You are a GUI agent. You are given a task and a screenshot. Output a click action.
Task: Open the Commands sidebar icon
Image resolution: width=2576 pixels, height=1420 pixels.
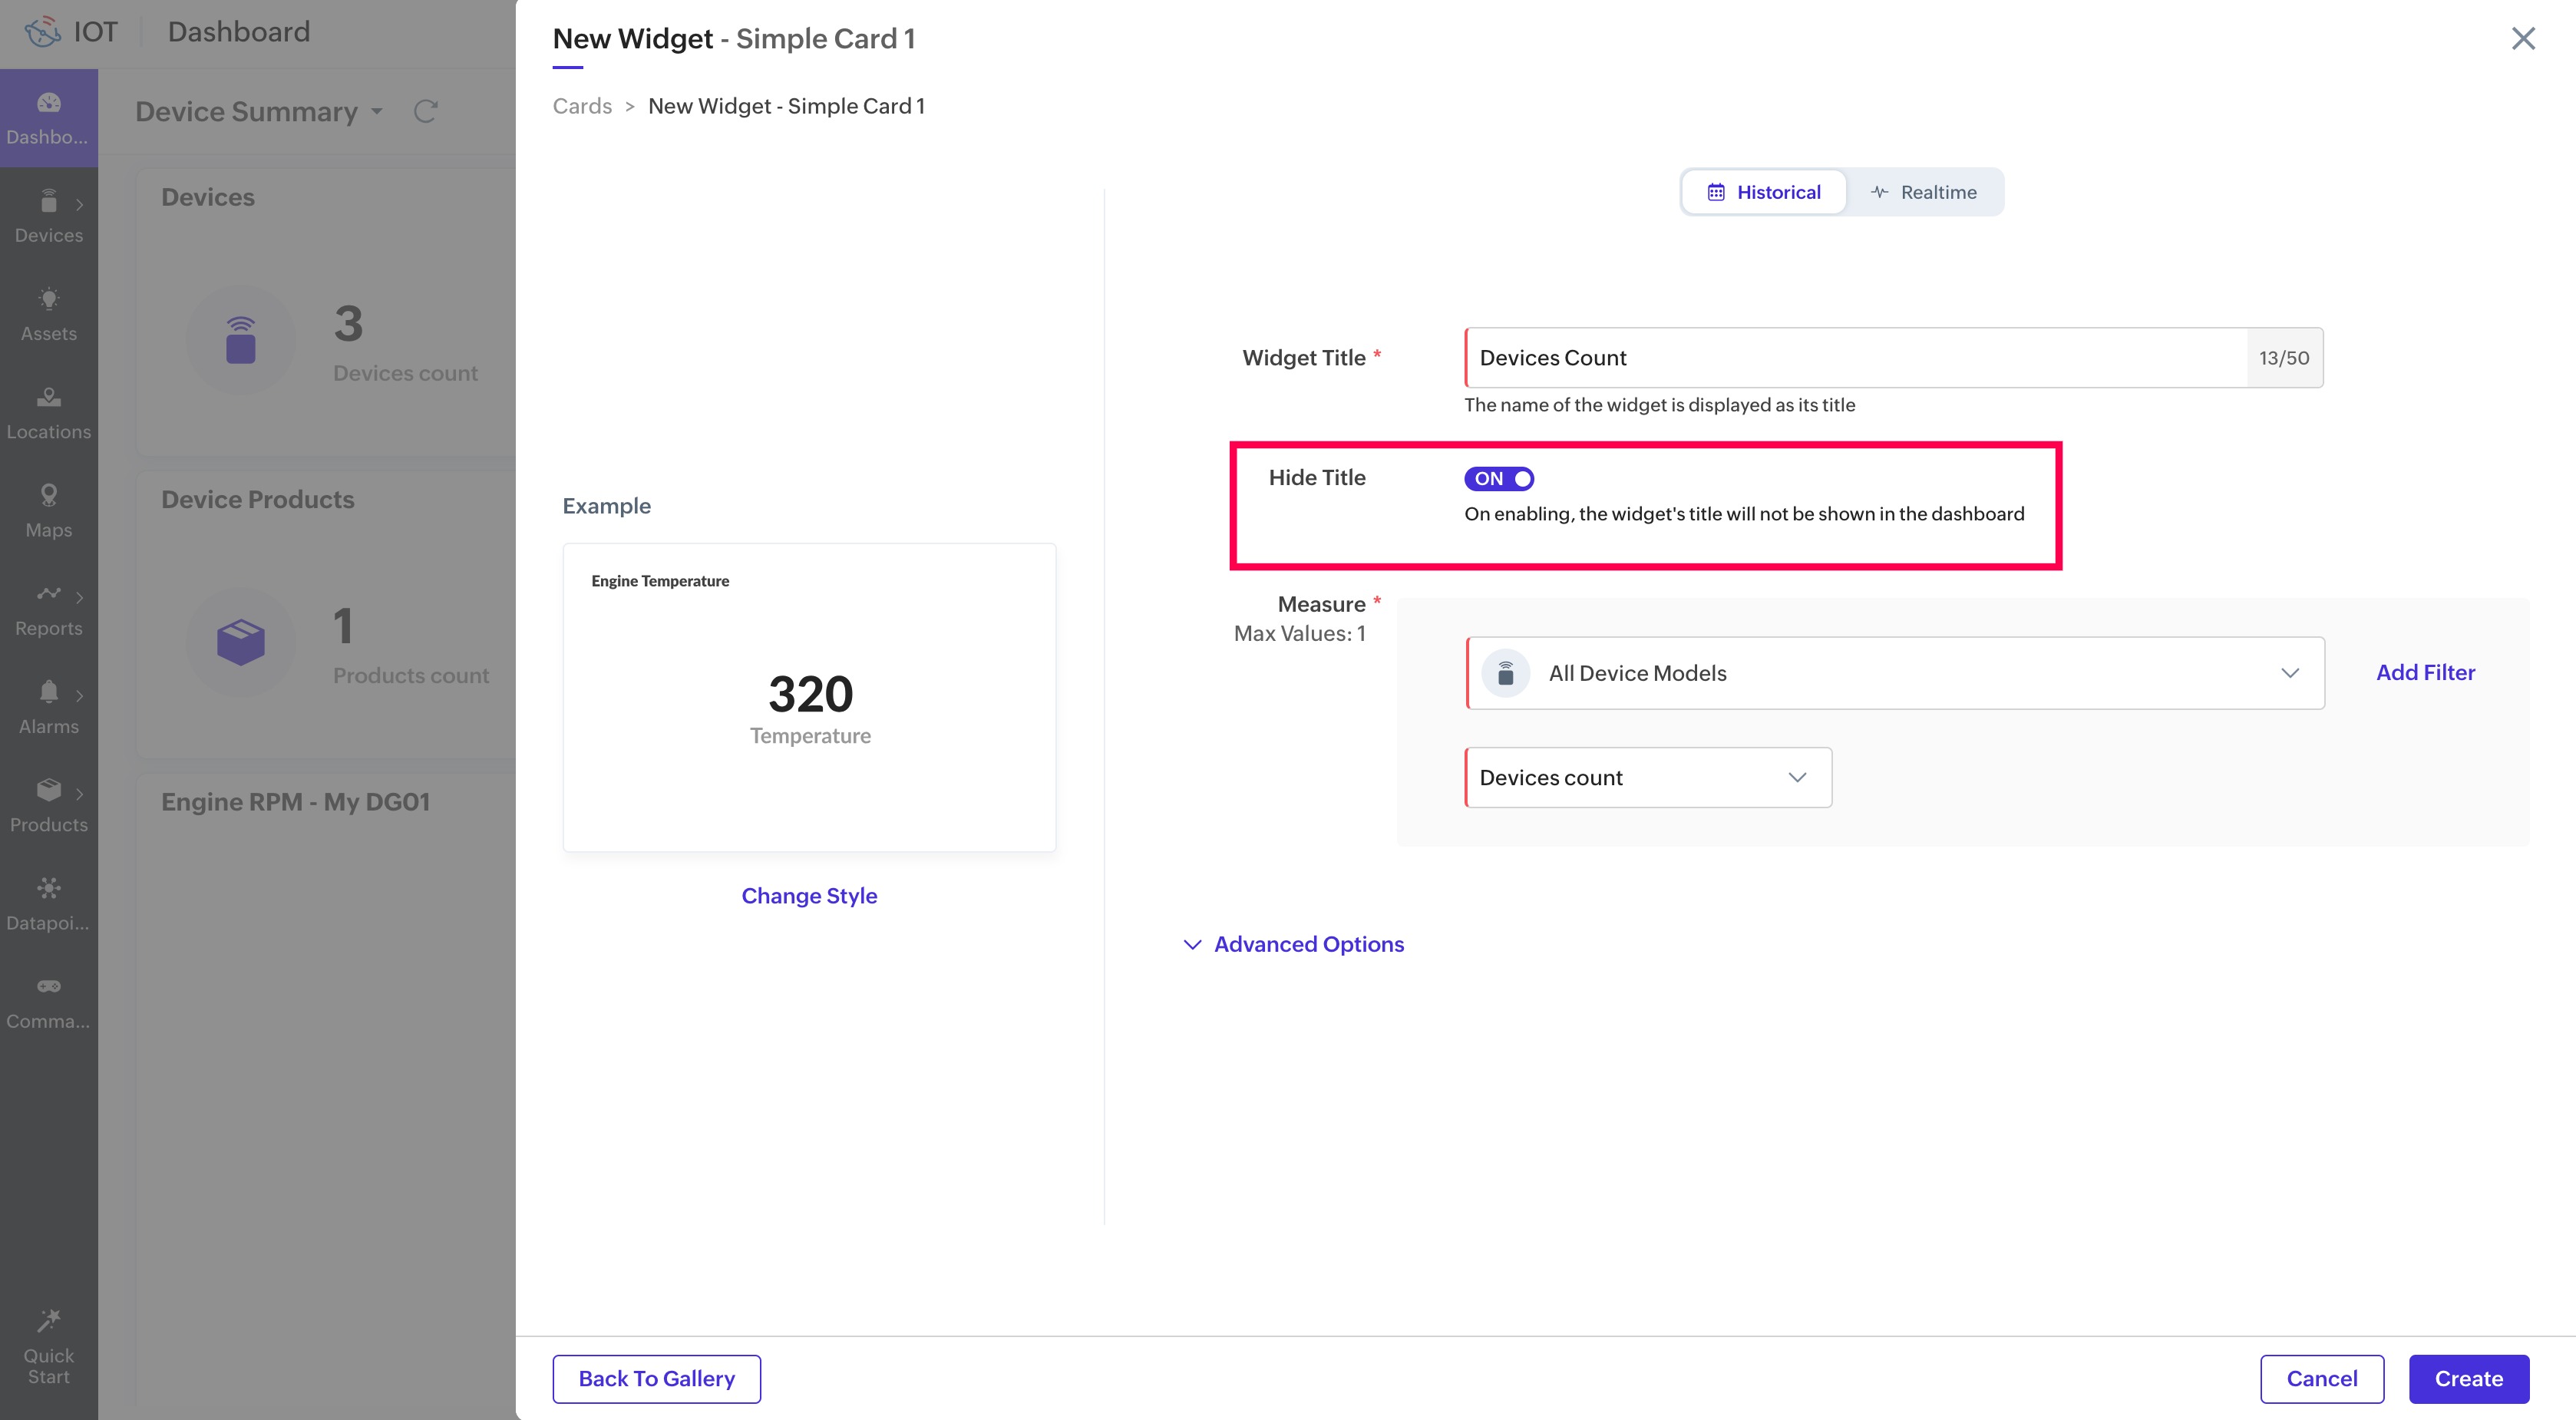[x=48, y=987]
